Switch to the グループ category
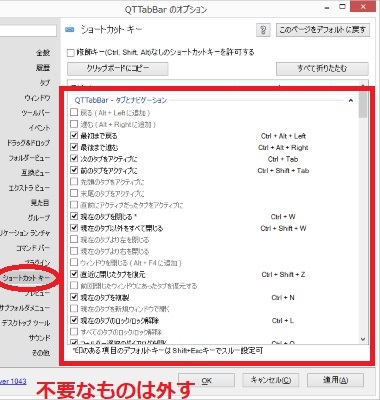 [x=39, y=218]
